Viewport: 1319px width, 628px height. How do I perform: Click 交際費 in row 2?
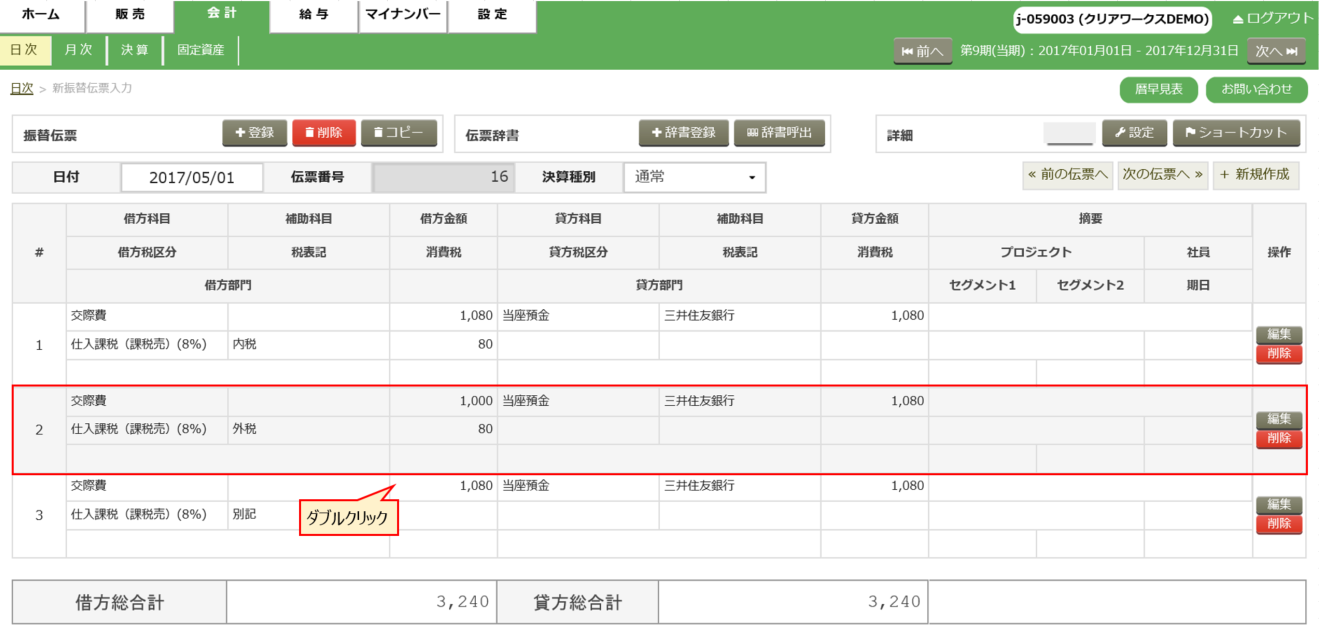89,401
